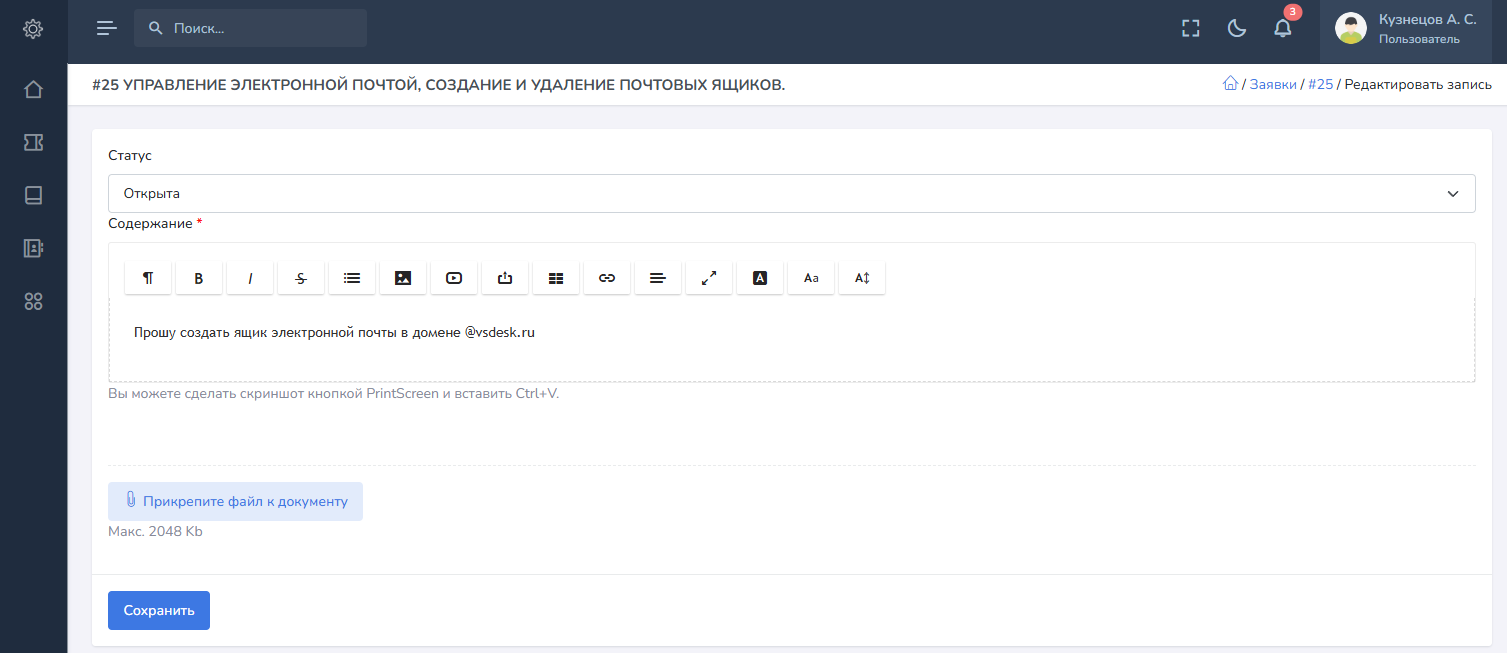The height and width of the screenshot is (653, 1507).
Task: Click the Сохранить button
Action: pyautogui.click(x=159, y=610)
